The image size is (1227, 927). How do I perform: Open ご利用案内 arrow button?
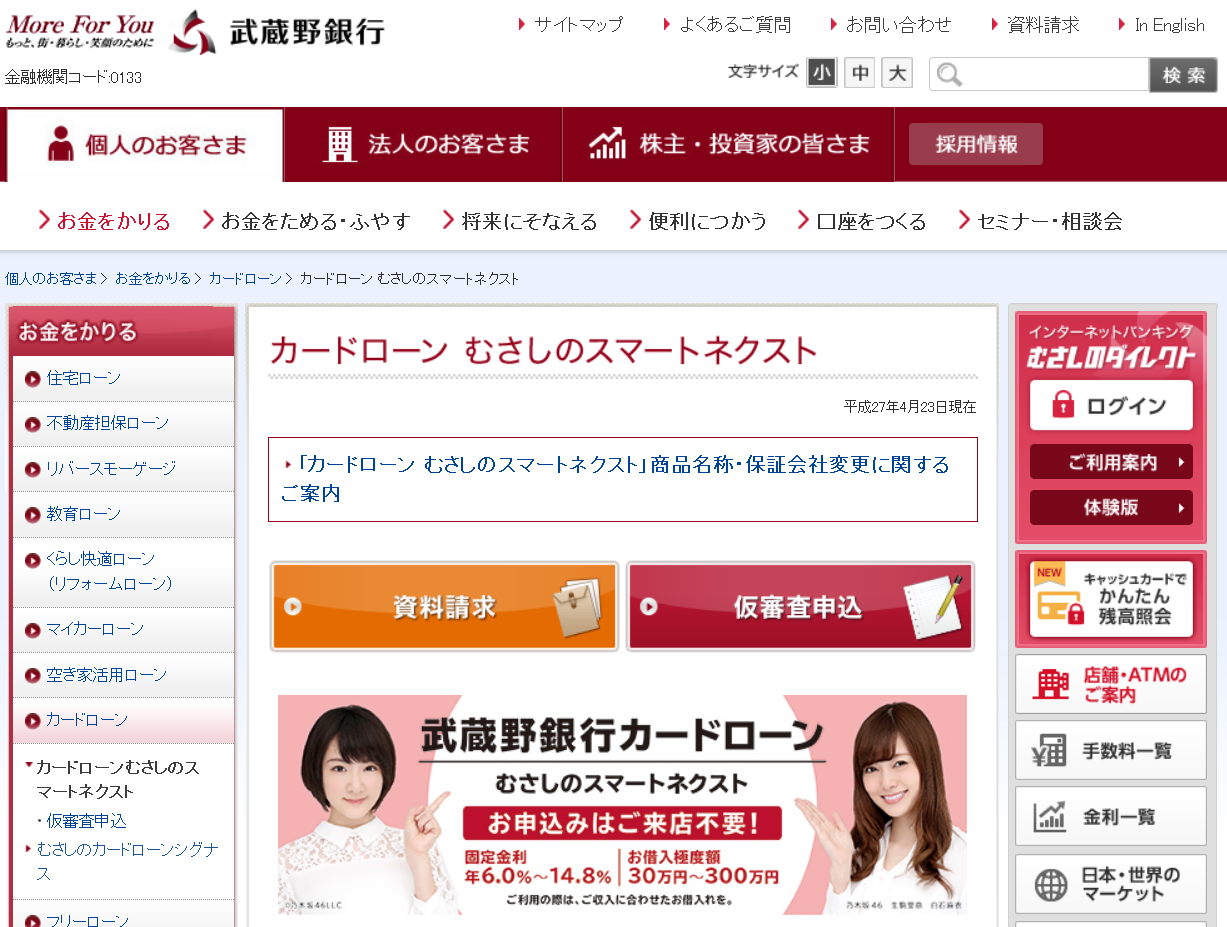[1111, 462]
